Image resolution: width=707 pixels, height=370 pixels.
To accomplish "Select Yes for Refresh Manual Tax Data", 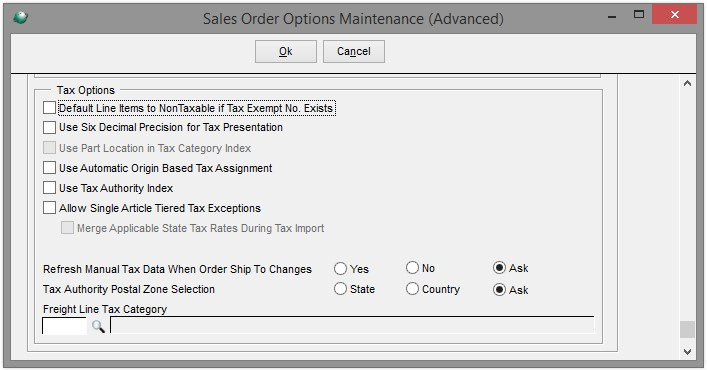I will (x=340, y=269).
